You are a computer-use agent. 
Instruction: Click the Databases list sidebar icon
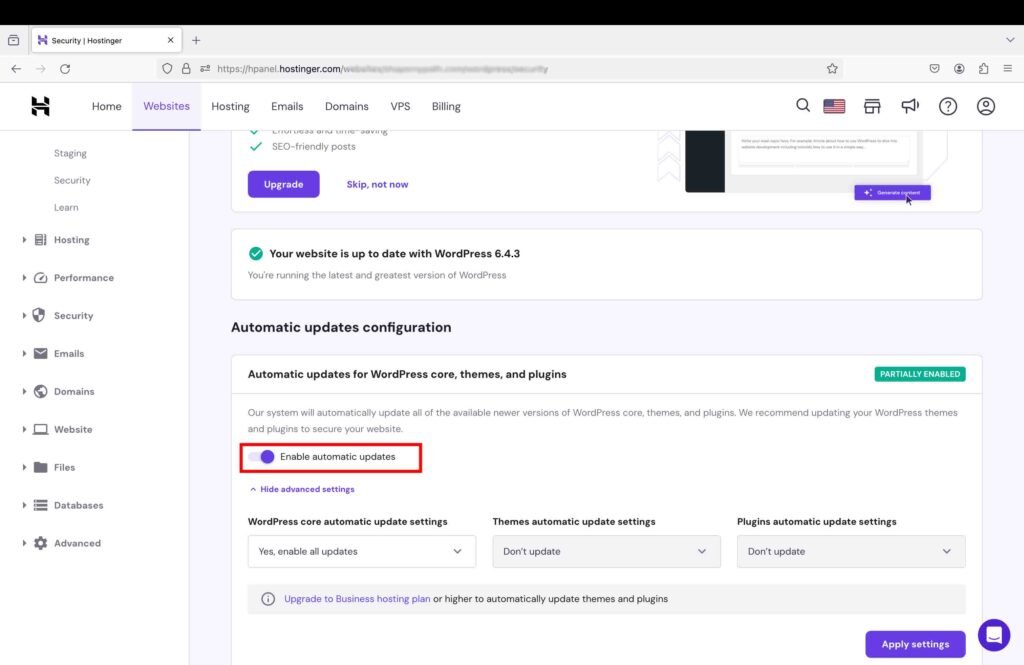click(40, 505)
